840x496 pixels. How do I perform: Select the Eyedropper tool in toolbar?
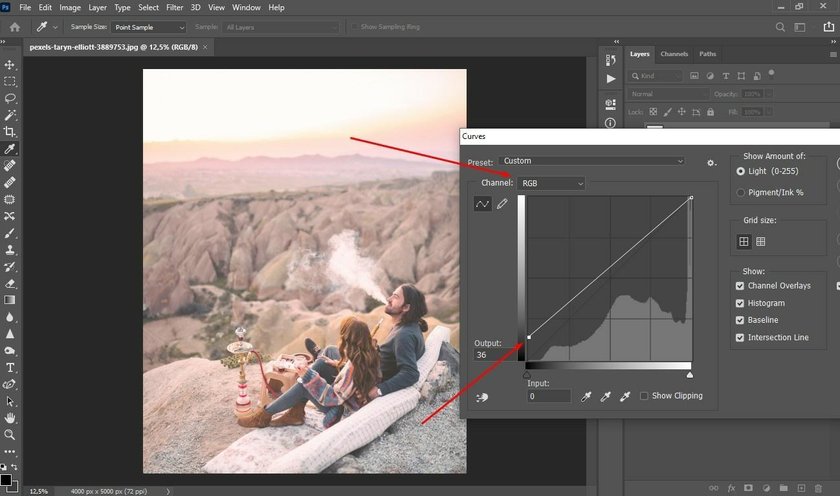(x=10, y=149)
